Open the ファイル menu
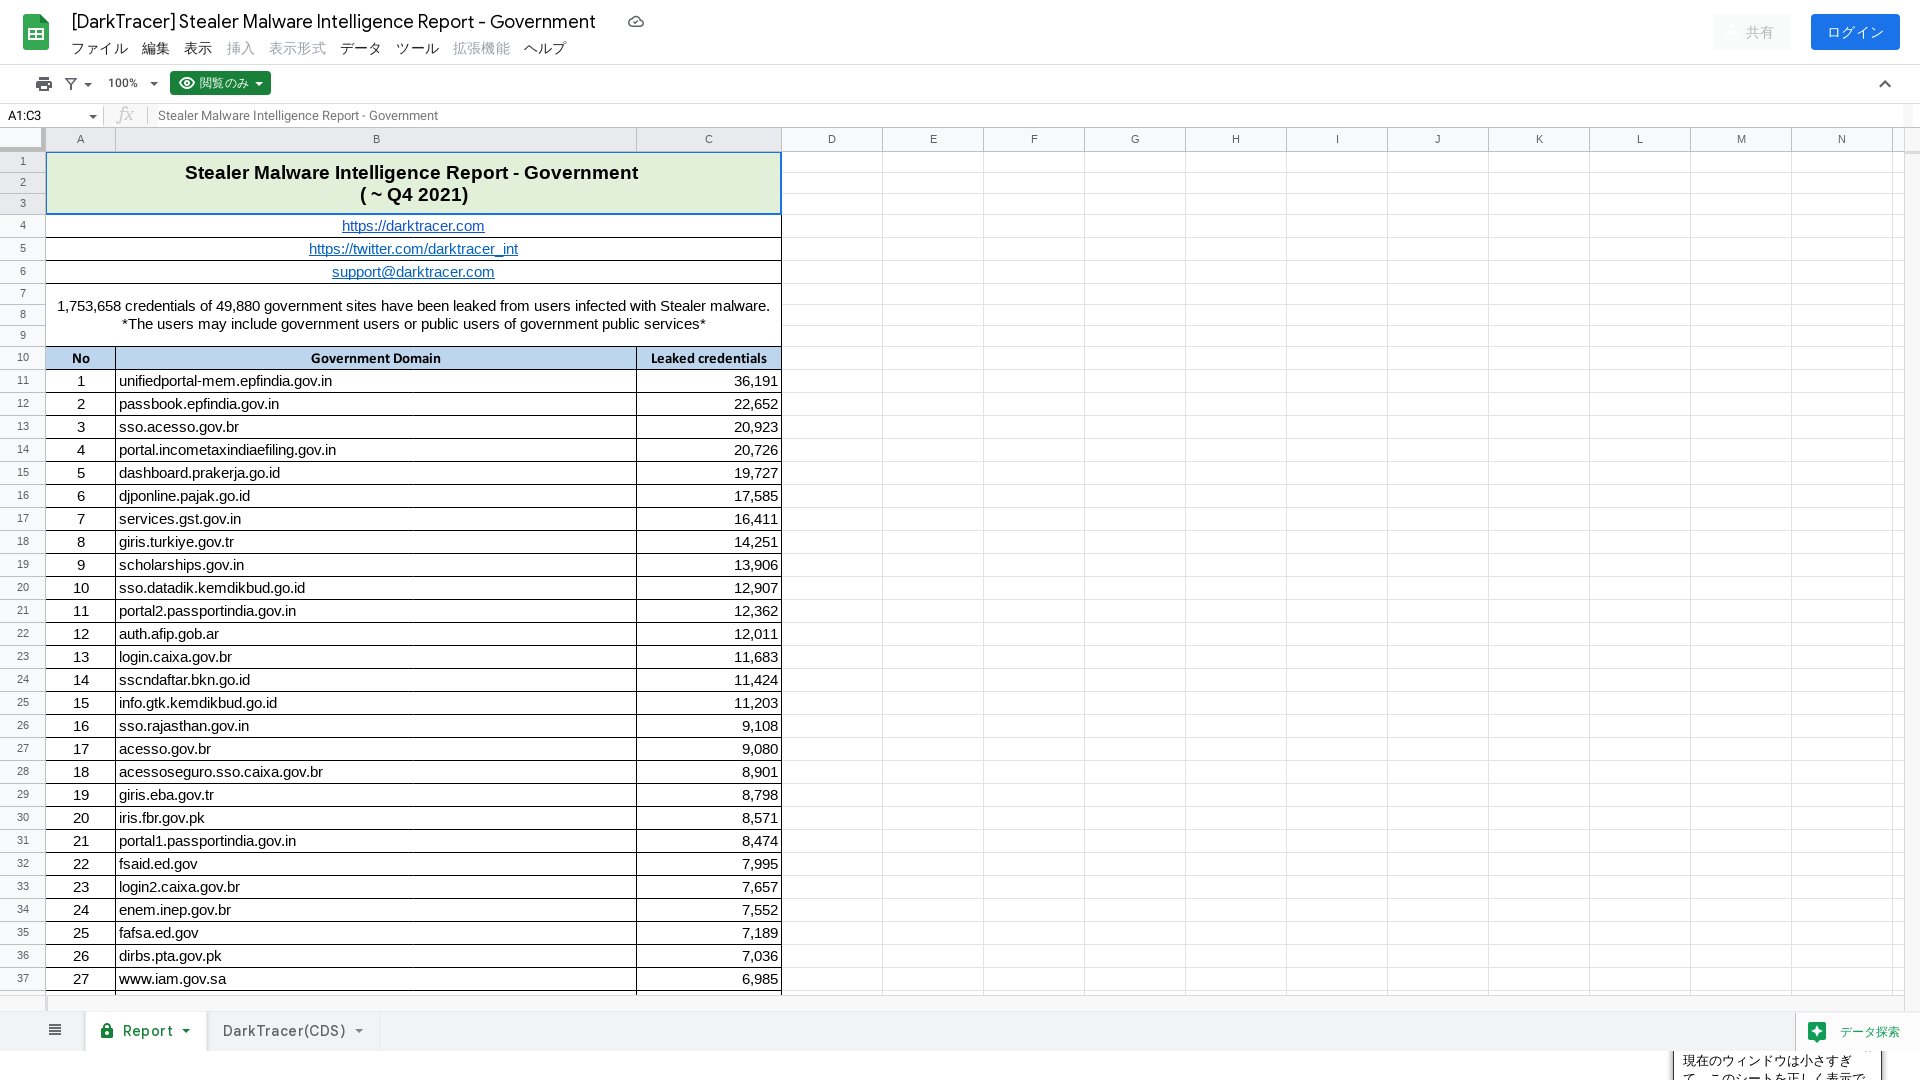The image size is (1920, 1080). coord(99,48)
